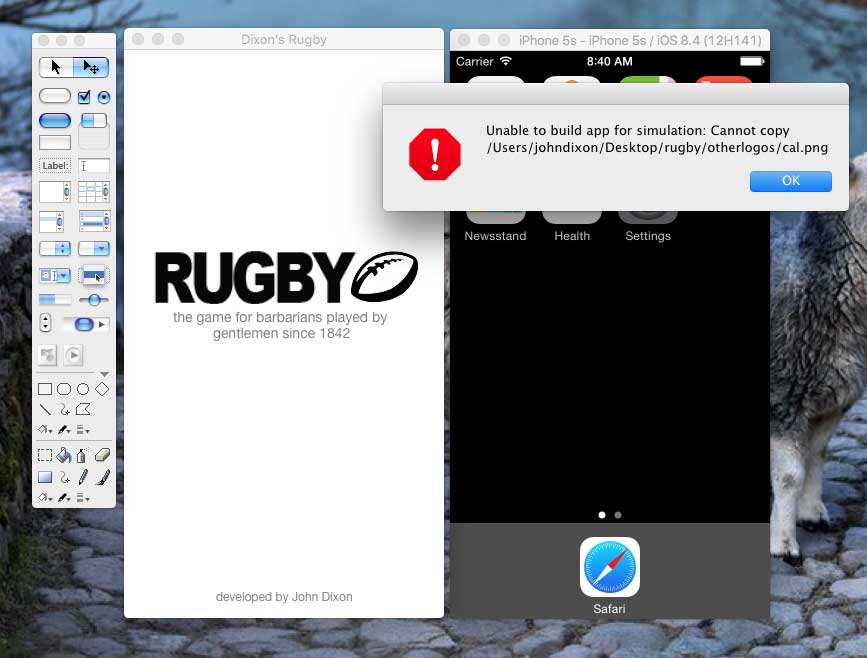Image resolution: width=867 pixels, height=658 pixels.
Task: Select the Edit (pointer with move) tool
Action: 91,67
